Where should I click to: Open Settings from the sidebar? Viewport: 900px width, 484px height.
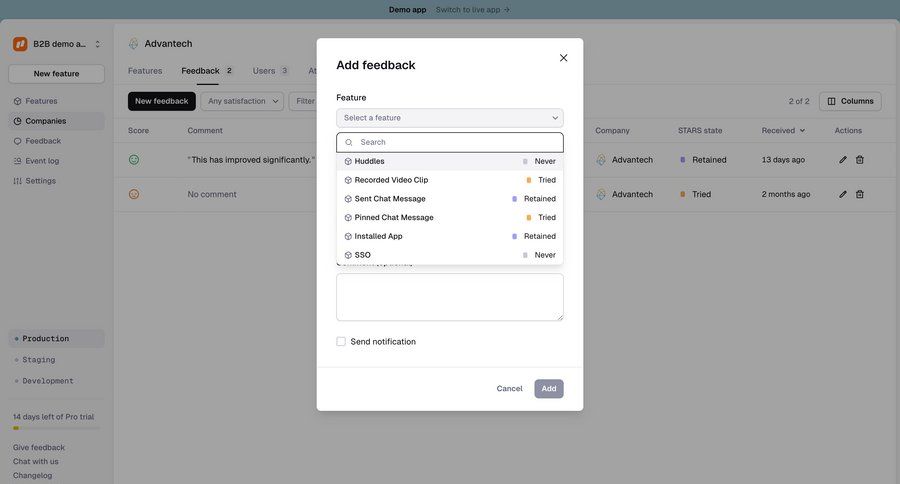40,181
